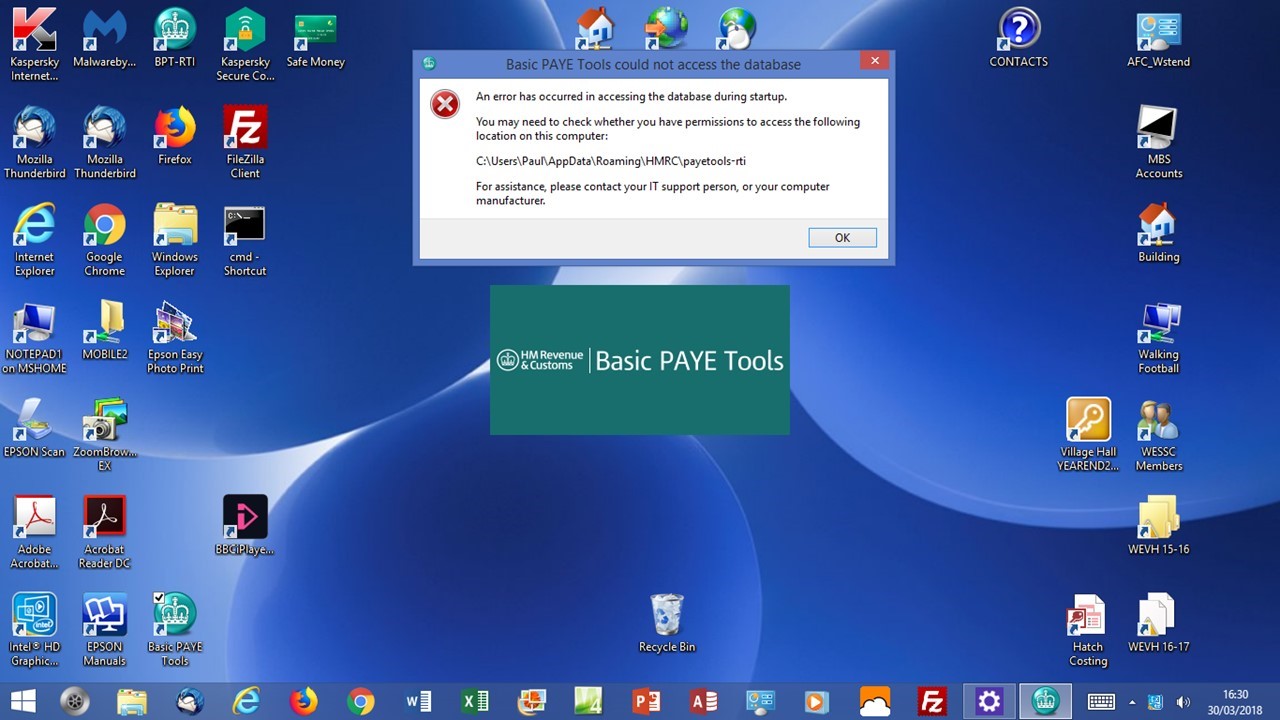1280x720 pixels.
Task: Select the WEVH 16-17 desktop shortcut
Action: [x=1159, y=623]
